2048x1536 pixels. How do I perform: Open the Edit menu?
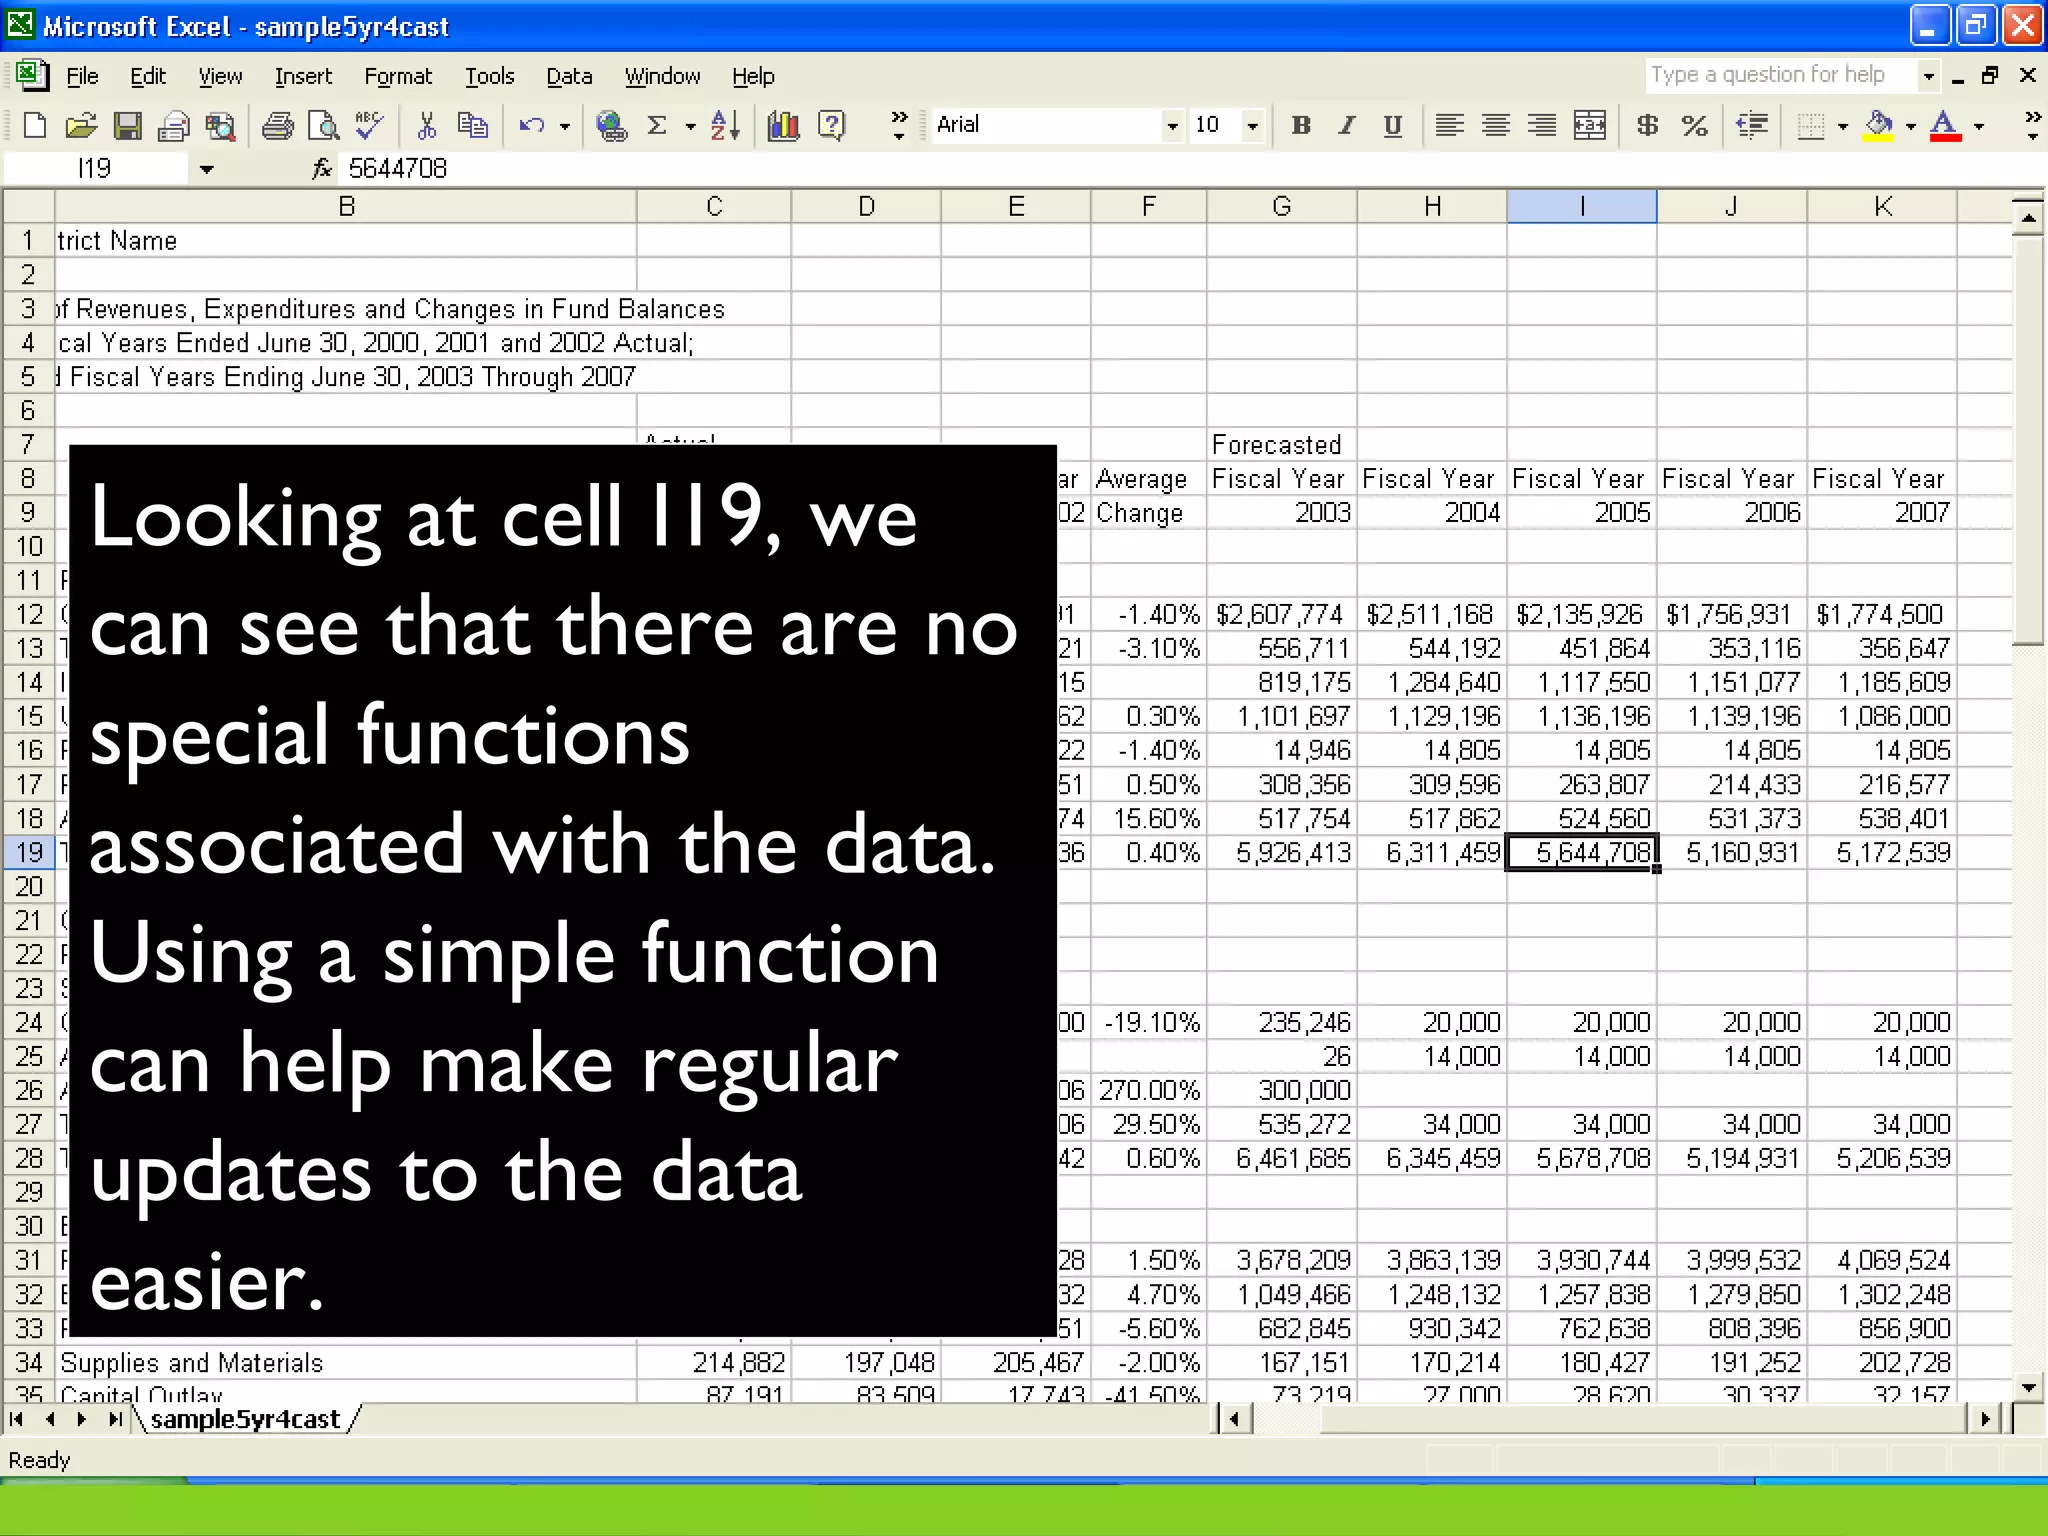tap(148, 76)
